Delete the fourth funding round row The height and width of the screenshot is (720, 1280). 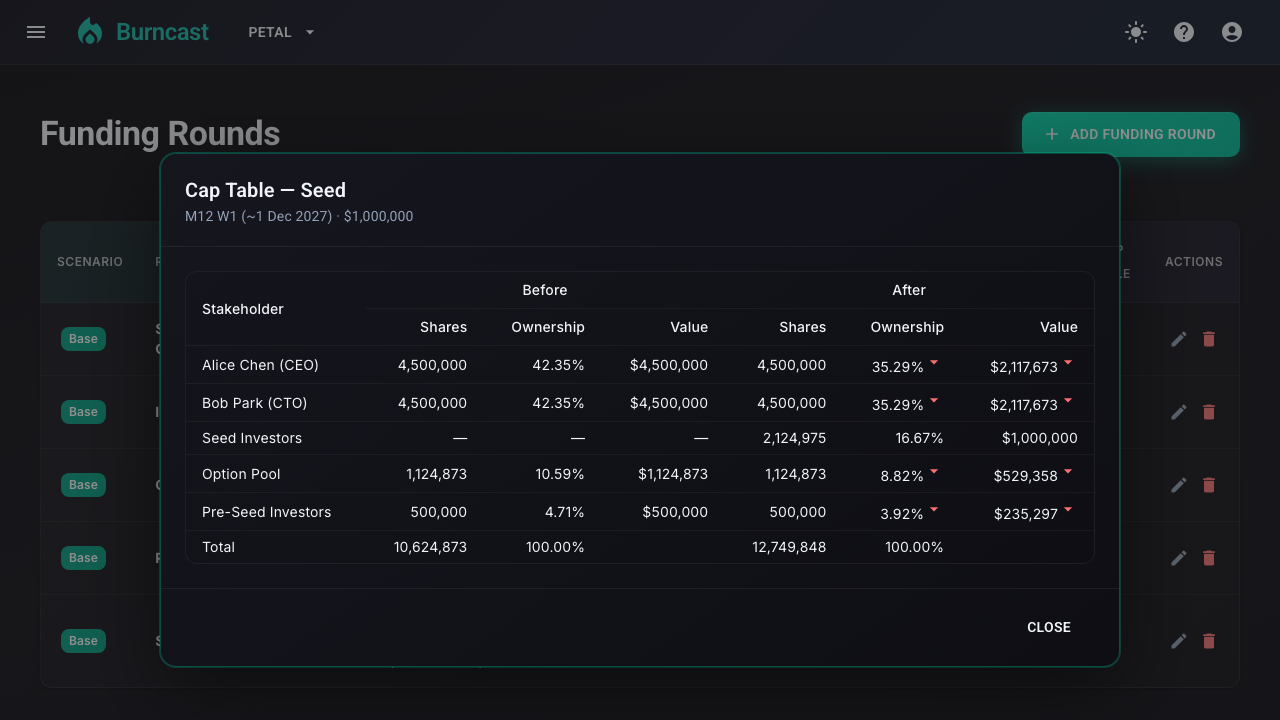click(1209, 558)
